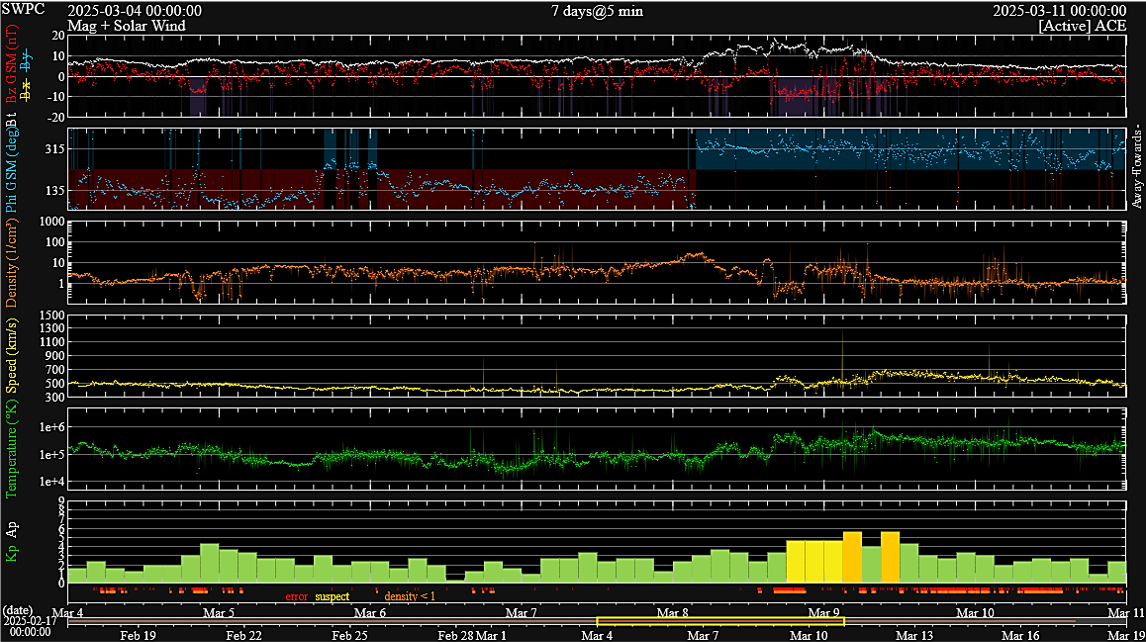Toggle the white Bt series label

12,119
